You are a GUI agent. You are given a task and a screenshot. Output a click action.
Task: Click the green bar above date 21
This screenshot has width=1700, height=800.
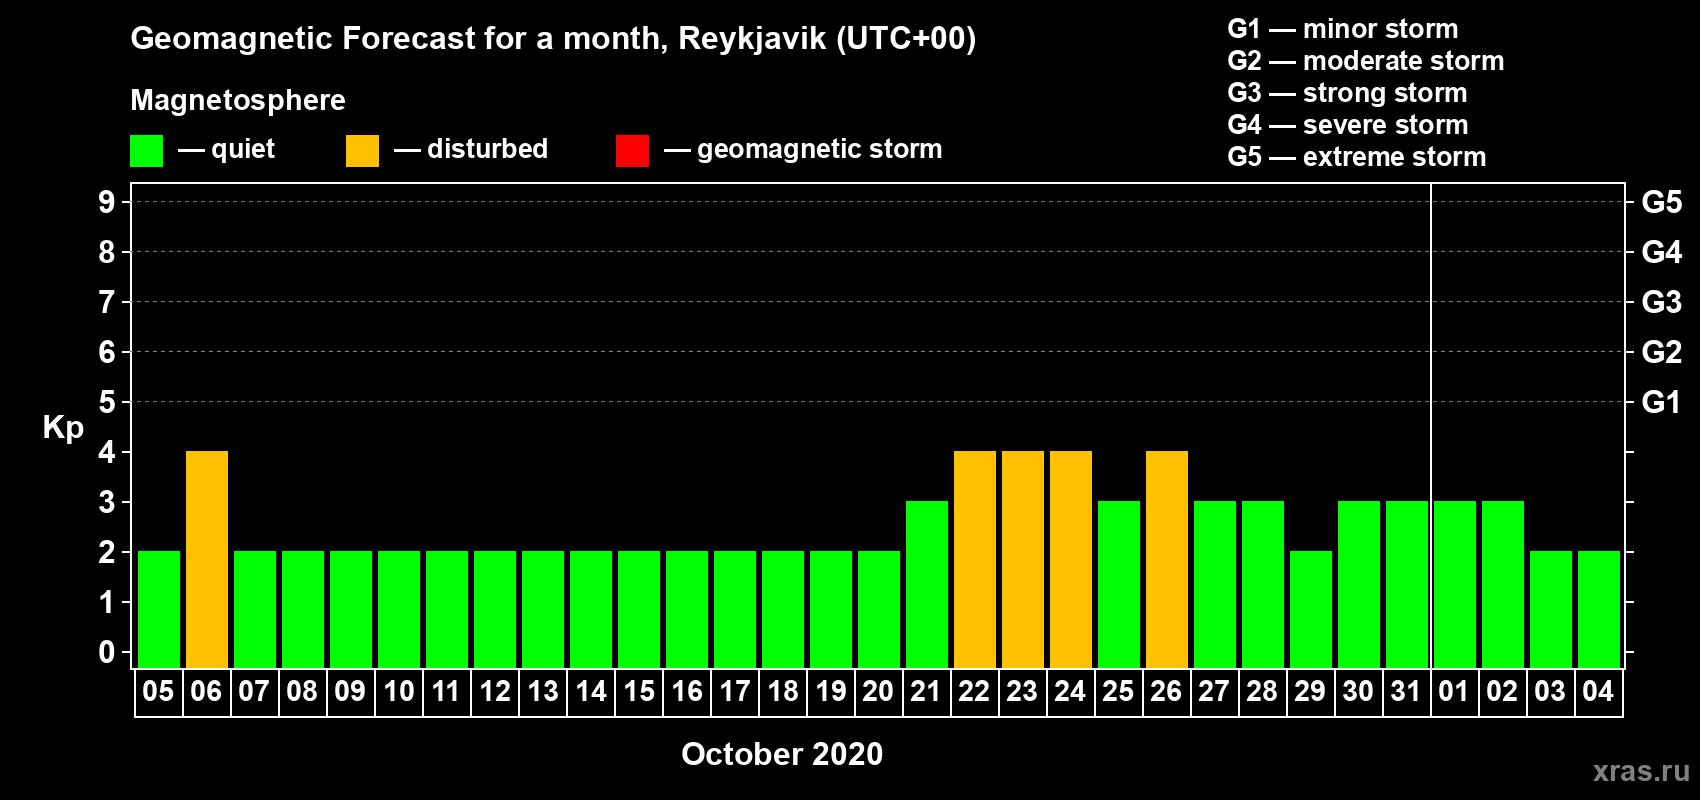tap(927, 584)
